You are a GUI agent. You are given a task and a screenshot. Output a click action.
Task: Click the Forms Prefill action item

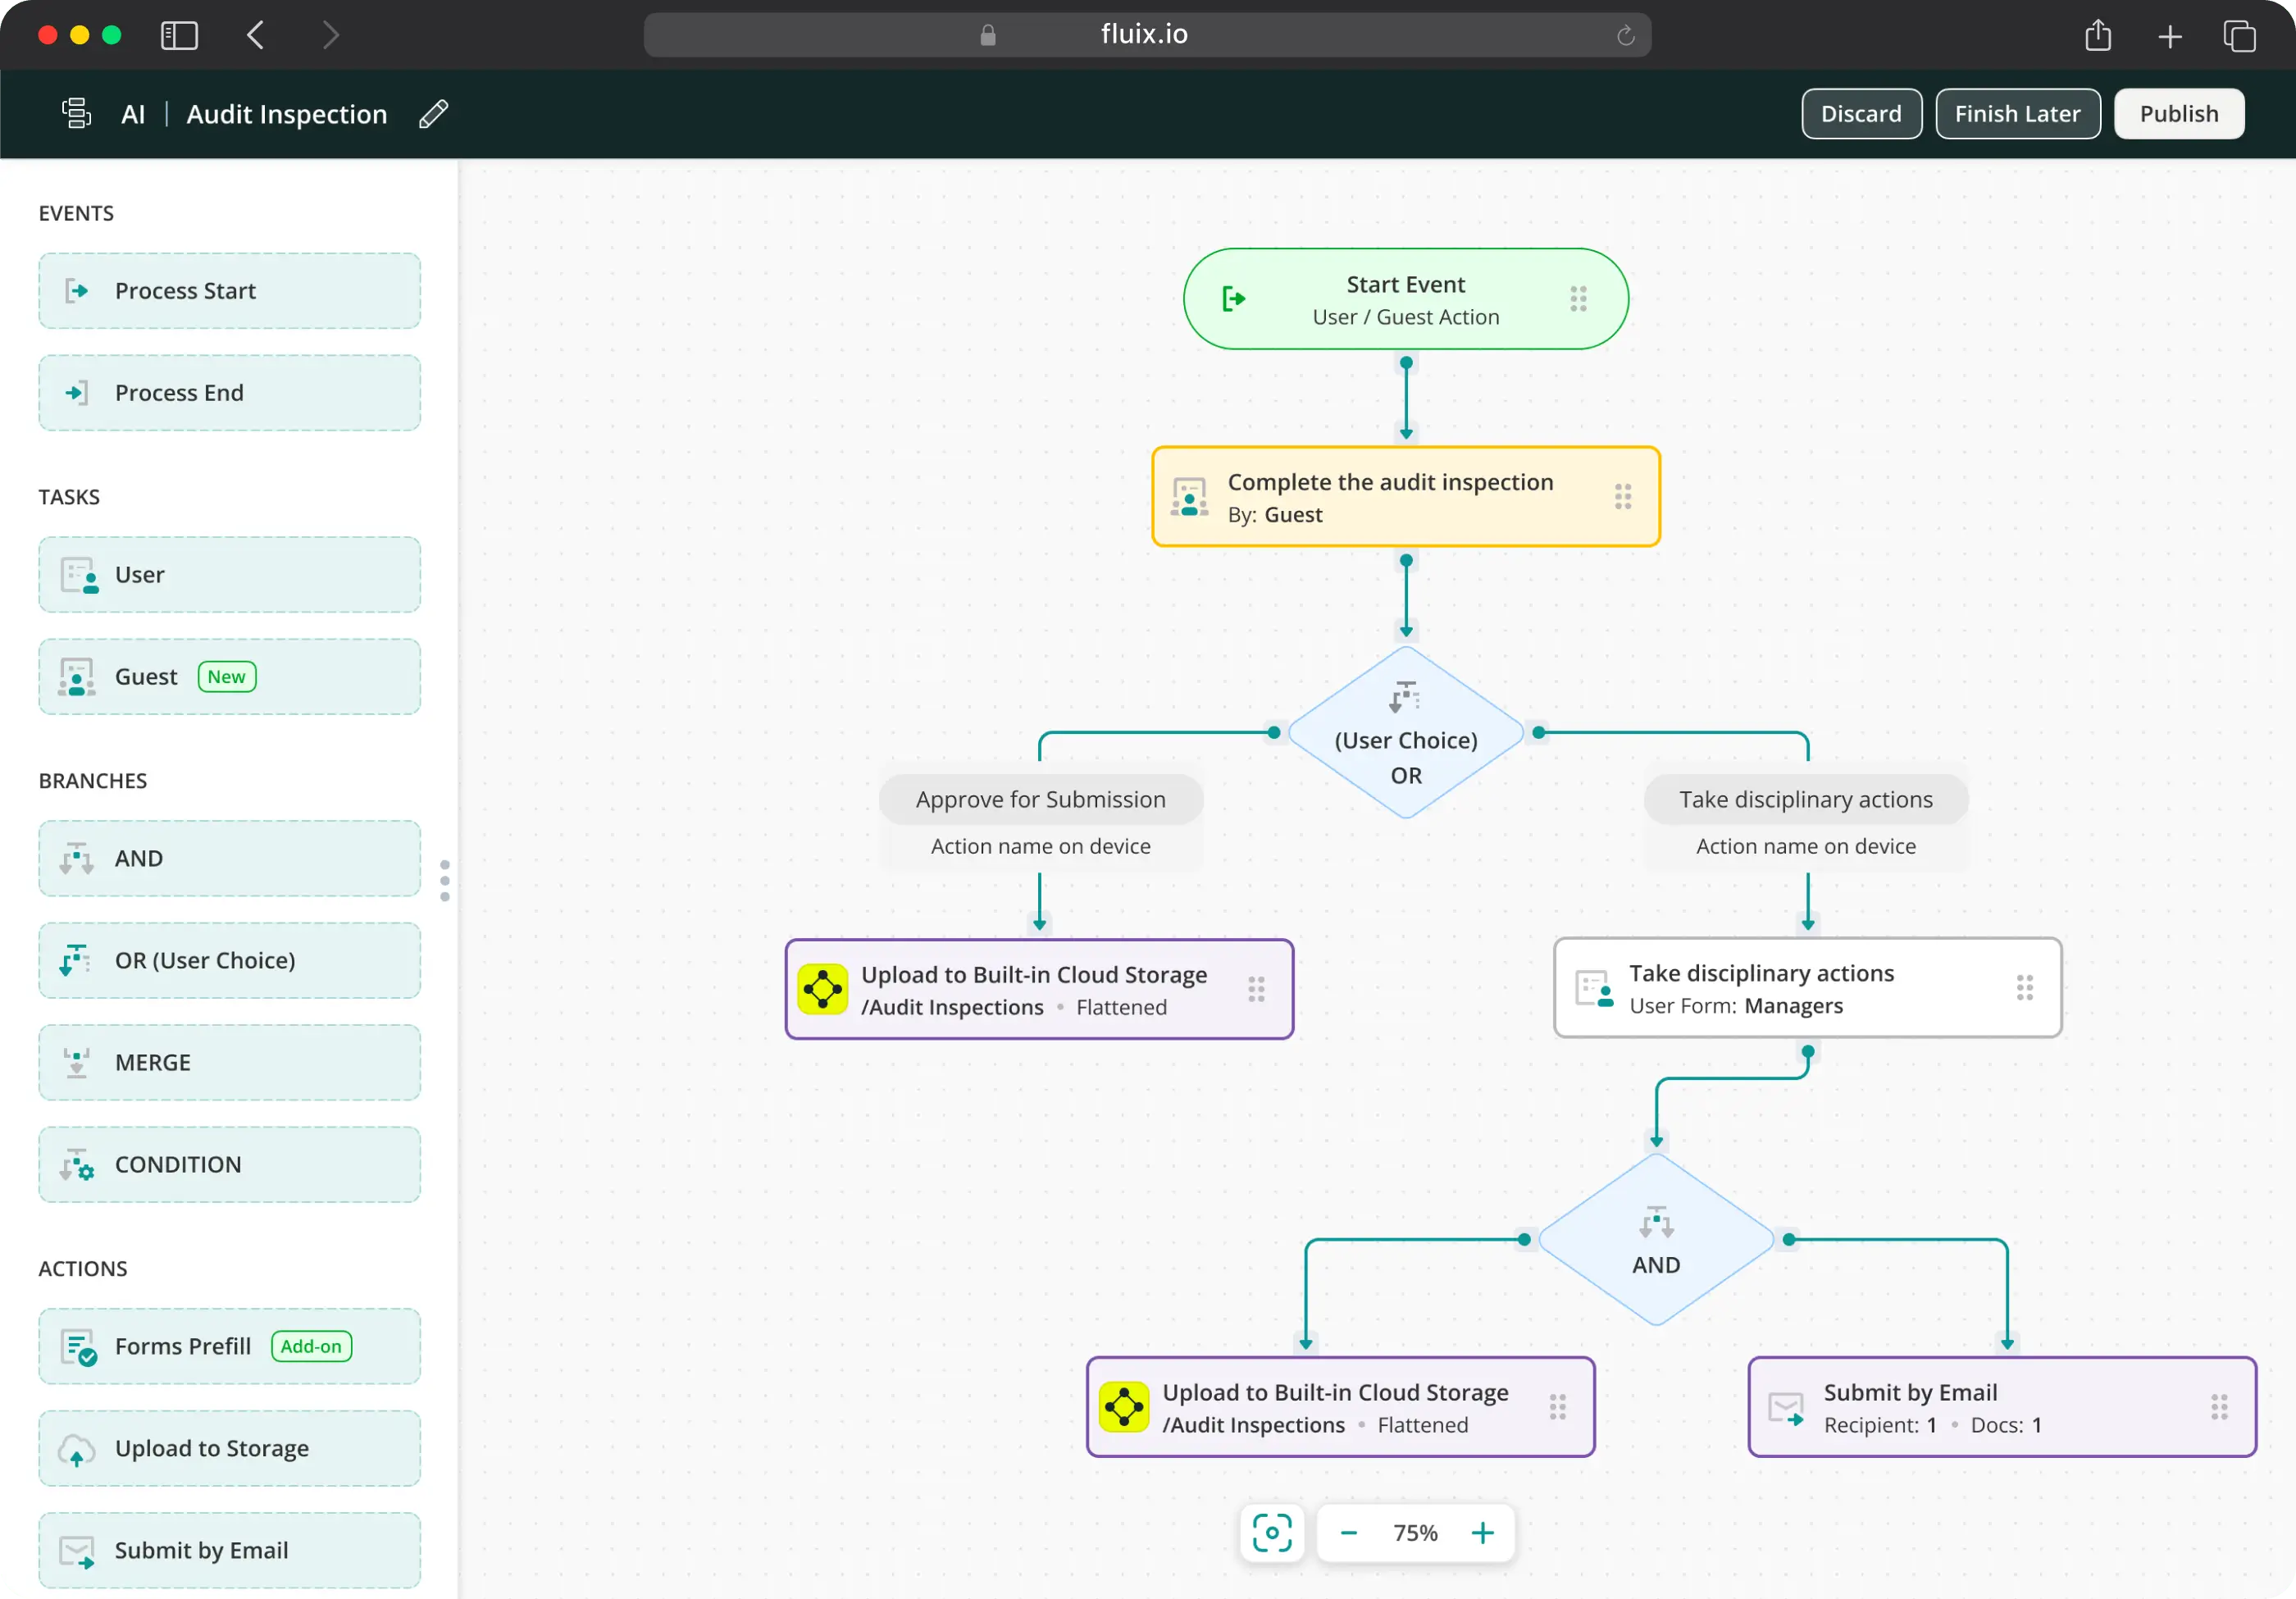pos(229,1346)
